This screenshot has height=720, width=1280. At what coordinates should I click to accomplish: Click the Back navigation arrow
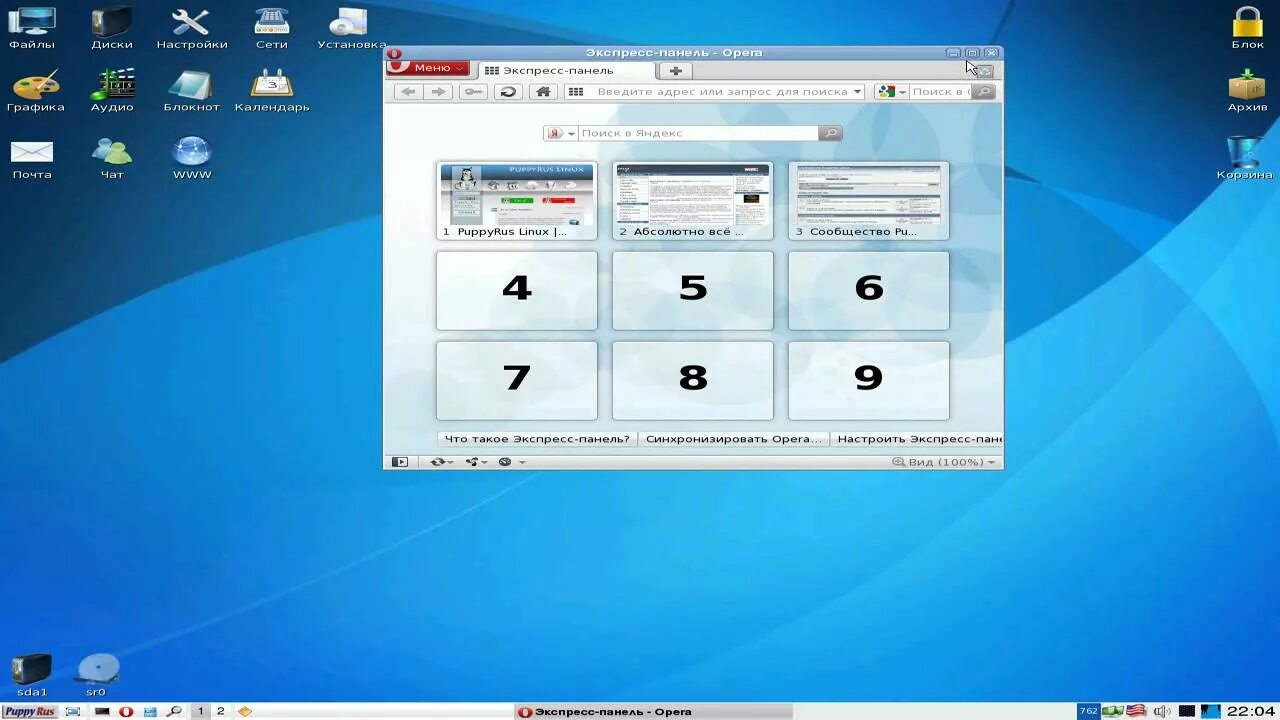(x=408, y=91)
